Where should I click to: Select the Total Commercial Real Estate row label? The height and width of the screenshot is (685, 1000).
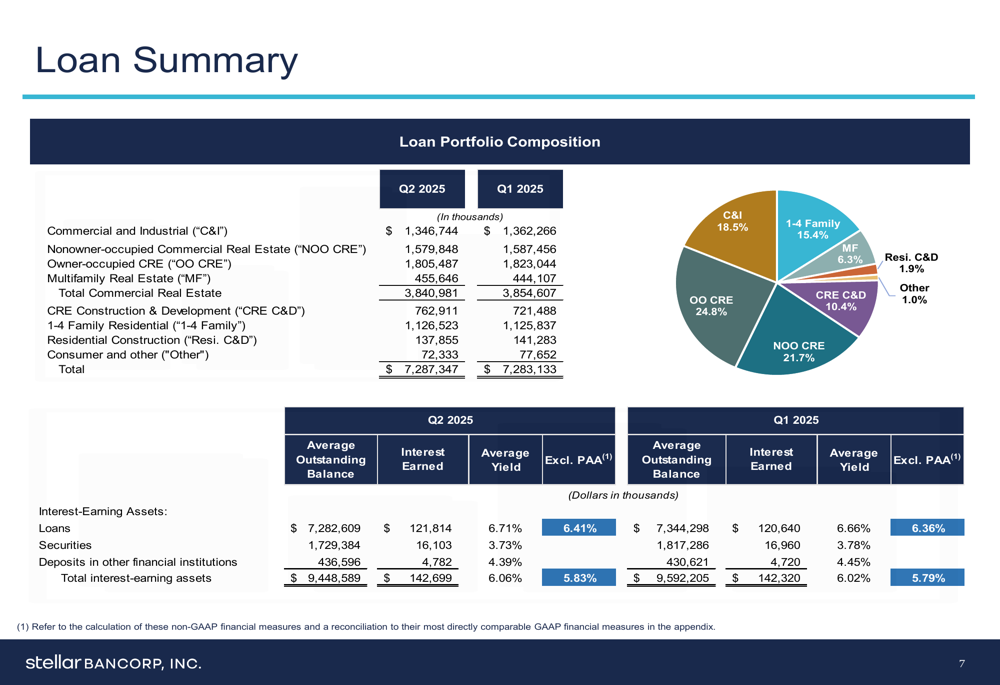coord(140,293)
